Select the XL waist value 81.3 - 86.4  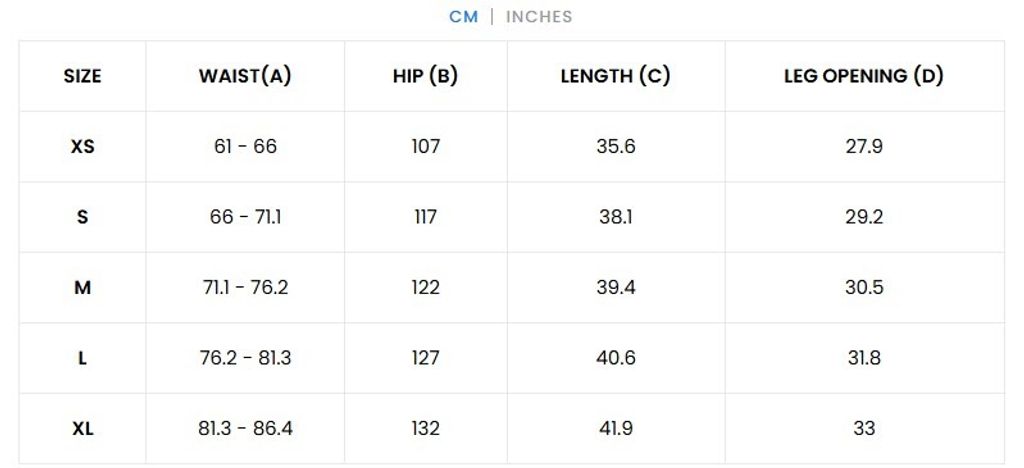tap(245, 429)
